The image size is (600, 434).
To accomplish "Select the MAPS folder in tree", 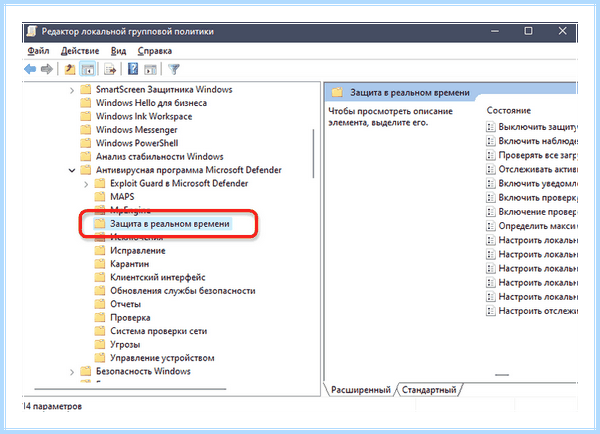I will (122, 197).
